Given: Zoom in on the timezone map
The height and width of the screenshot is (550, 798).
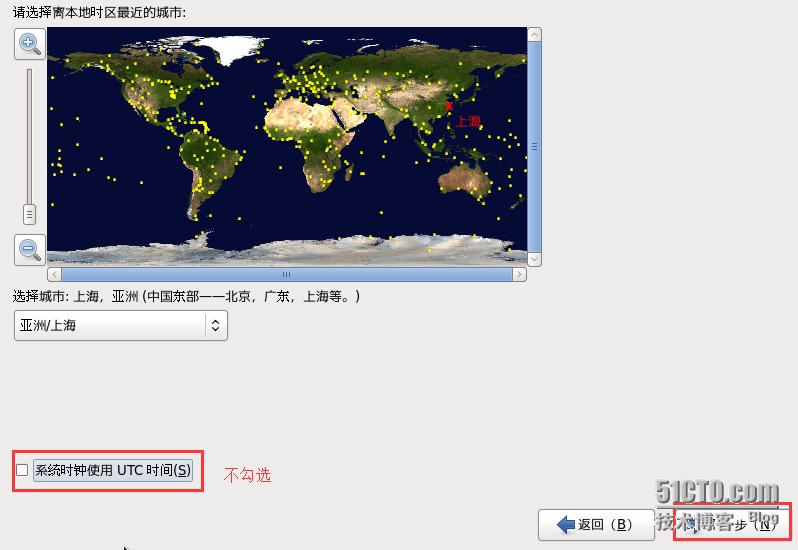Looking at the screenshot, I should tap(30, 44).
